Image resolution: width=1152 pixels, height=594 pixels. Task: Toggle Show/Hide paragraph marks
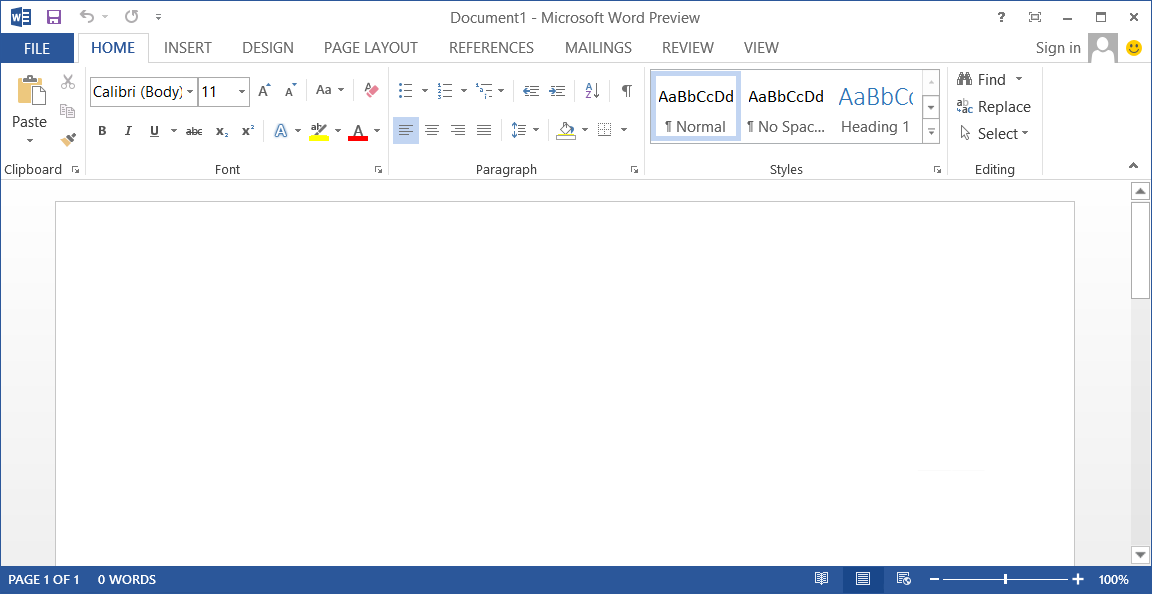[x=626, y=90]
